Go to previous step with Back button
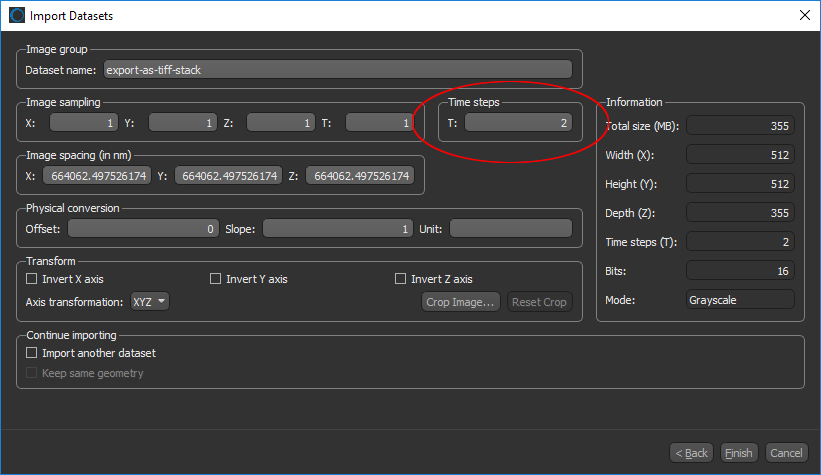This screenshot has width=821, height=475. pos(691,453)
